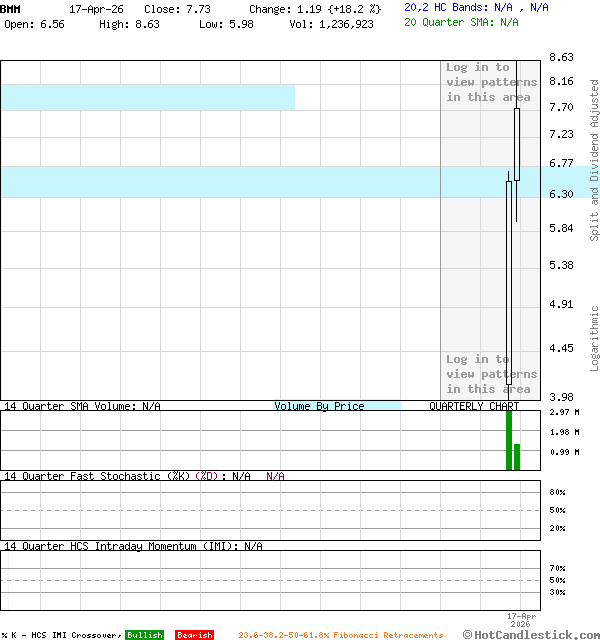Click the 17-Apr 2026 date axis label
This screenshot has height=640, width=600.
point(521,619)
